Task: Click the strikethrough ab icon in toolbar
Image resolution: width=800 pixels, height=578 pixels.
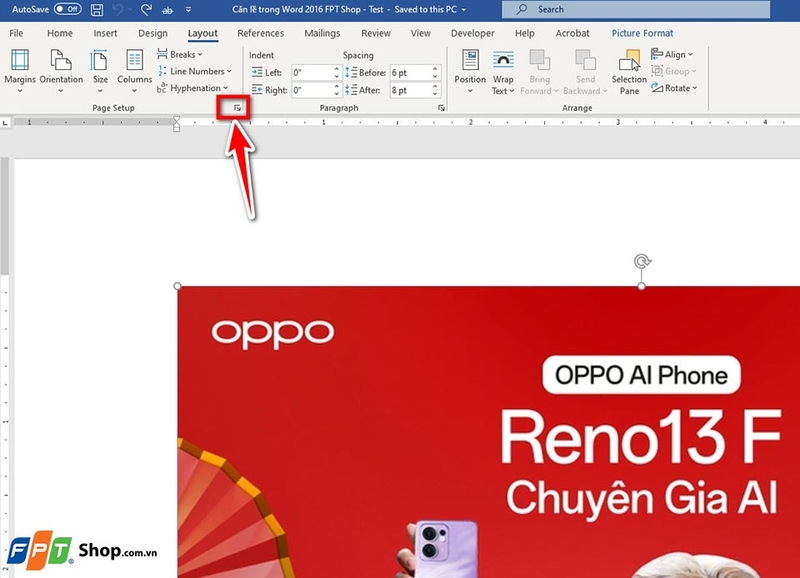Action: click(167, 10)
